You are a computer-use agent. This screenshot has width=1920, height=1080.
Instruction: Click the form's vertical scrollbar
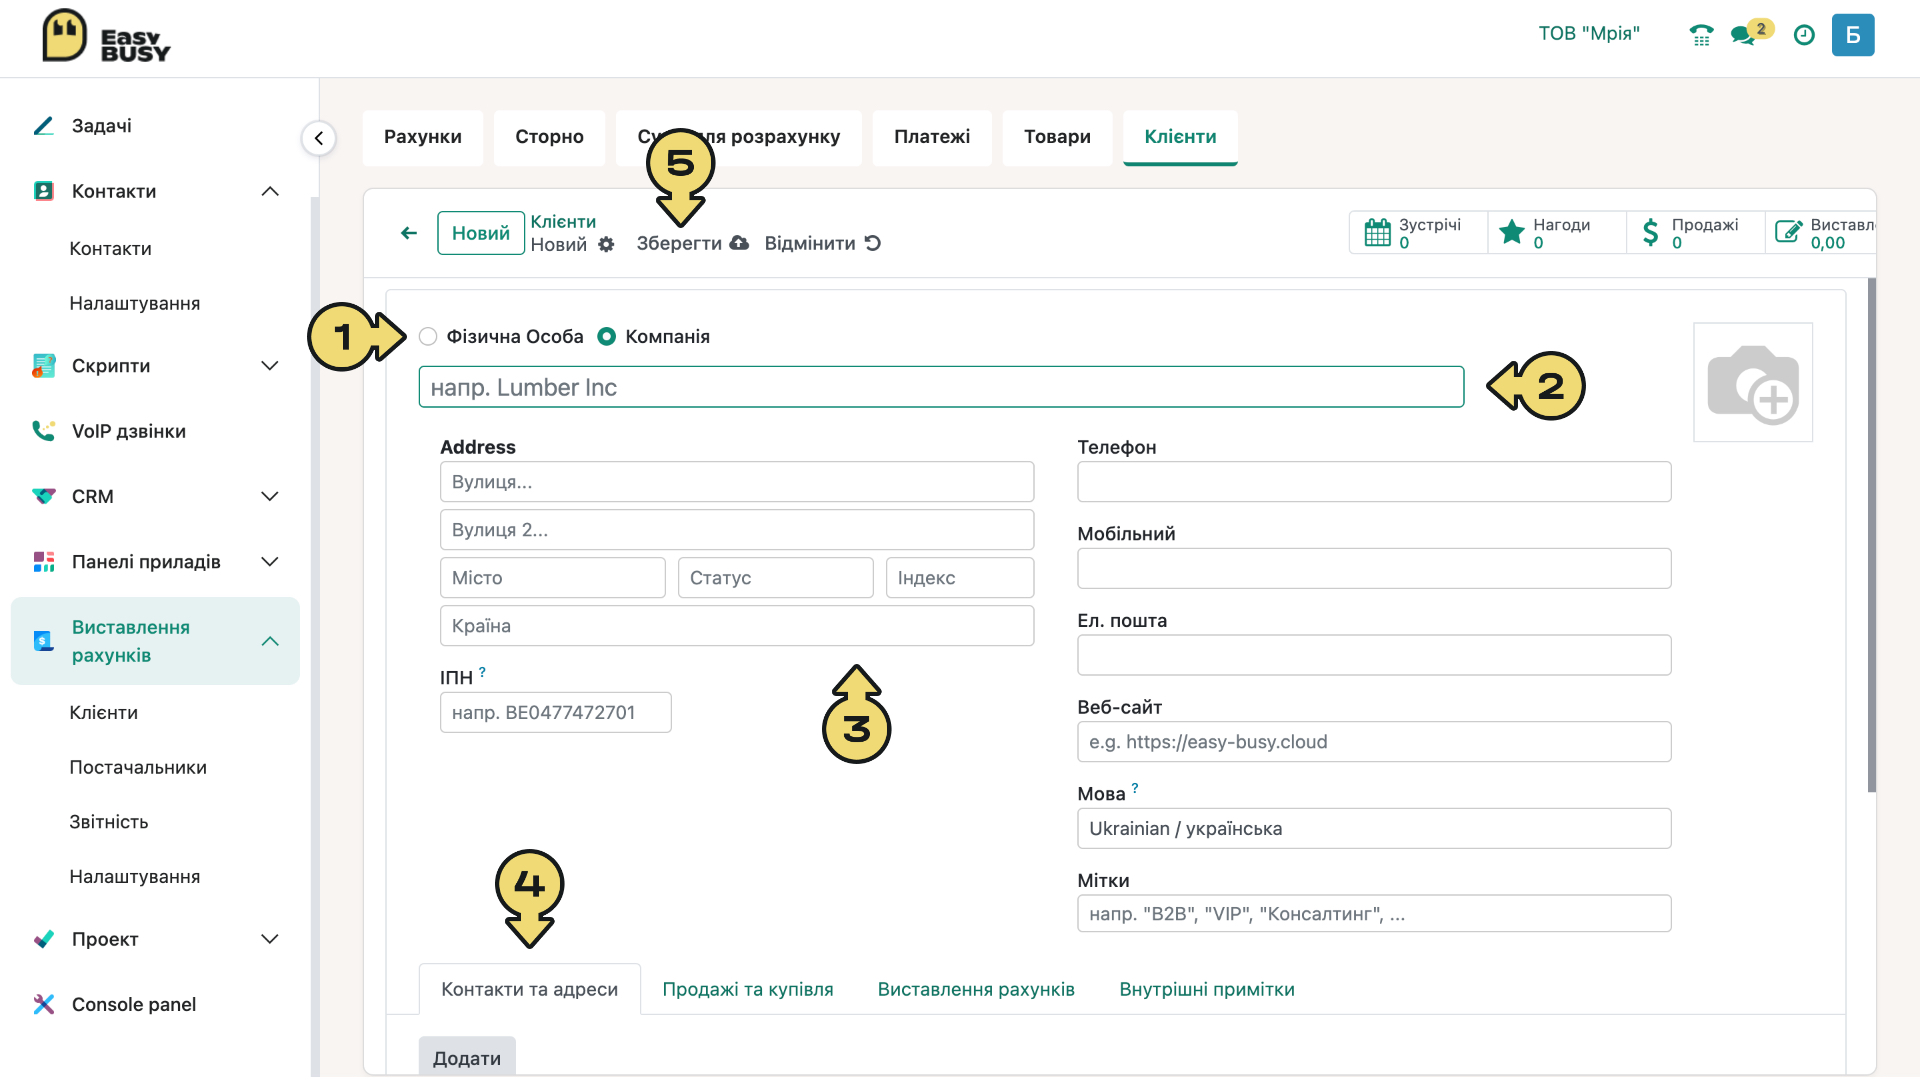(x=1871, y=535)
